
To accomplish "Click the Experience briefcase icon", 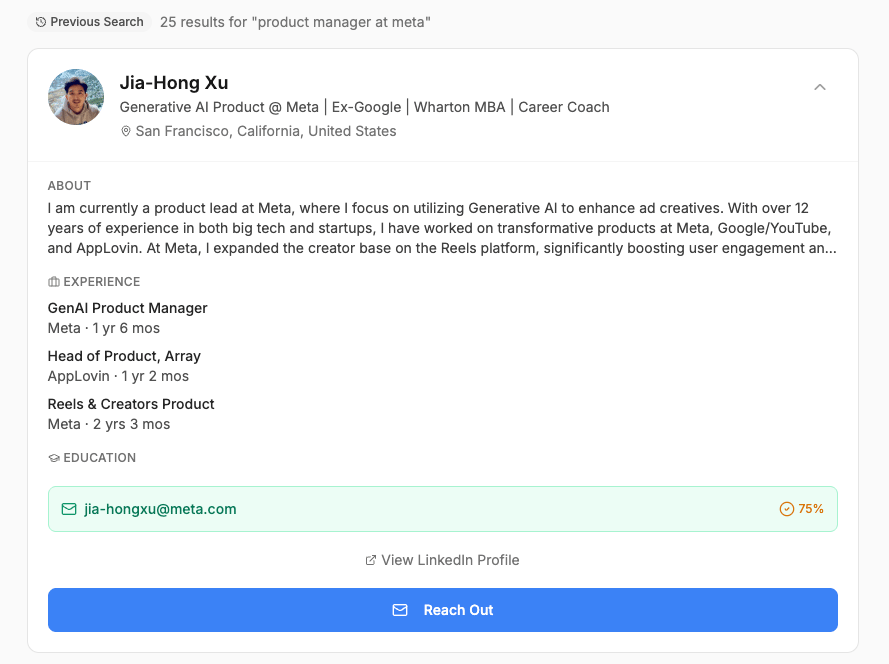I will (54, 282).
